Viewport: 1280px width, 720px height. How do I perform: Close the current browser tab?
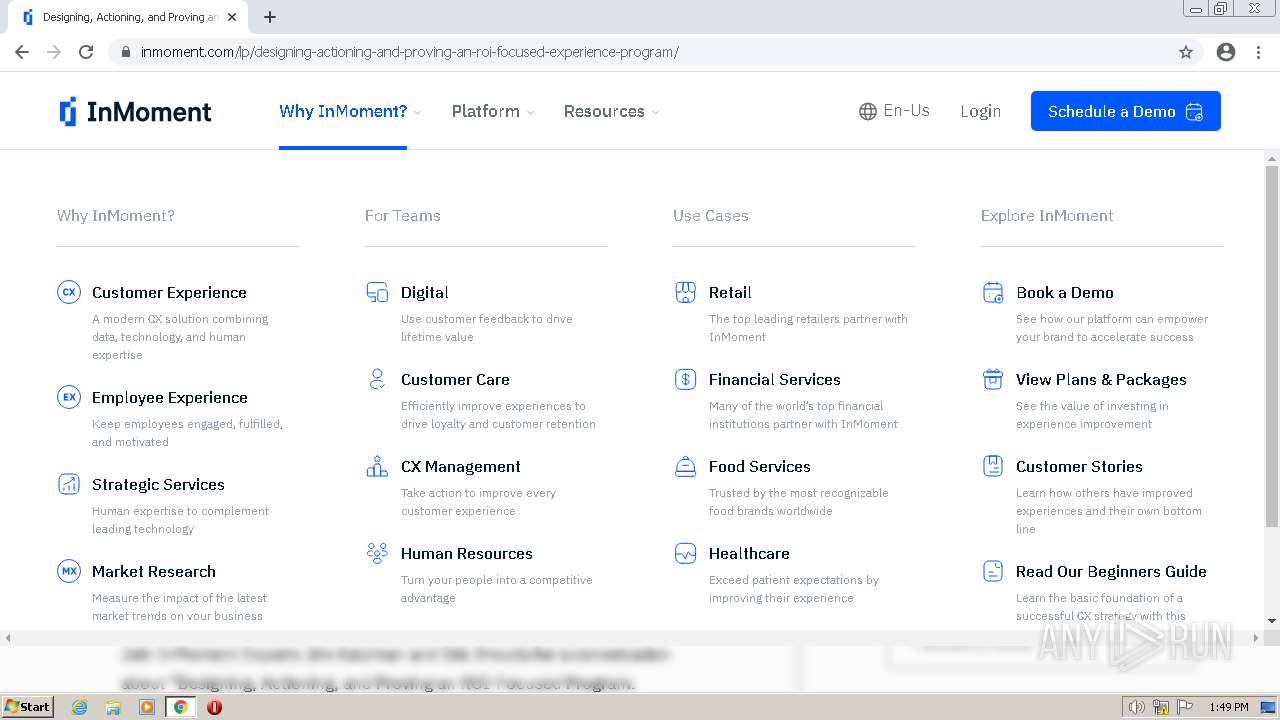pos(232,17)
